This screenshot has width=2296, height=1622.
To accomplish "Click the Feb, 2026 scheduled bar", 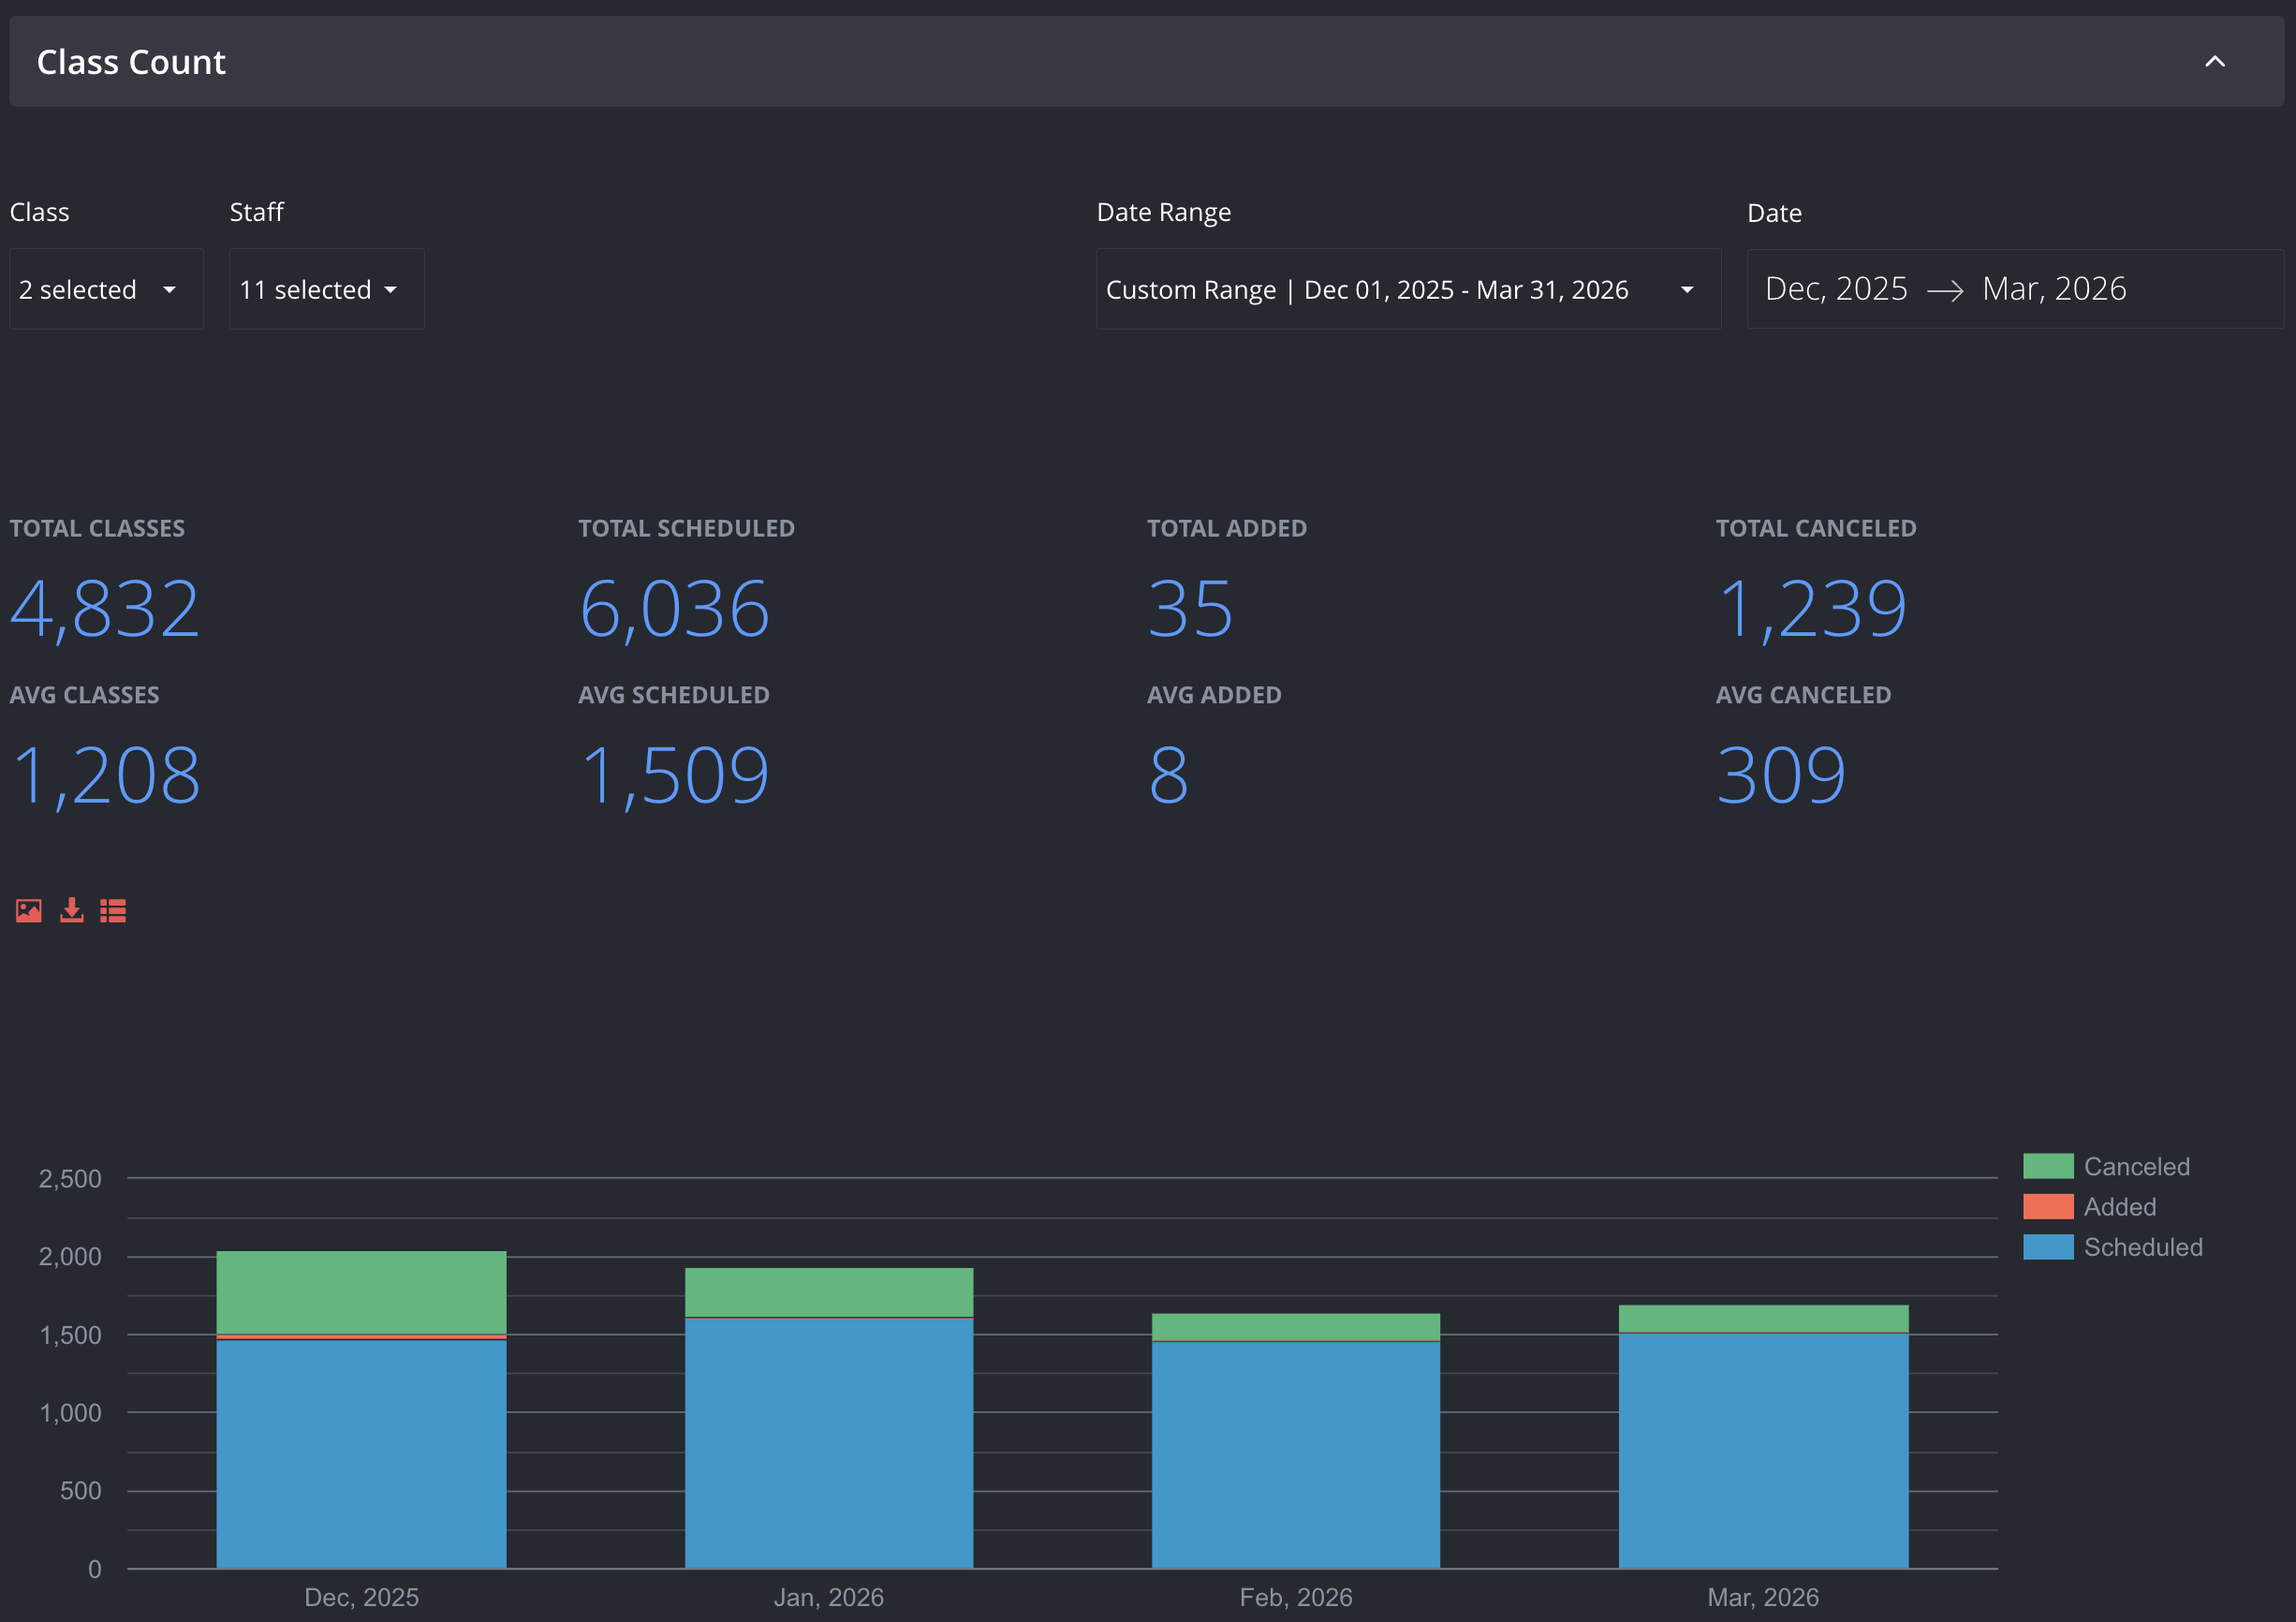I will pyautogui.click(x=1296, y=1455).
